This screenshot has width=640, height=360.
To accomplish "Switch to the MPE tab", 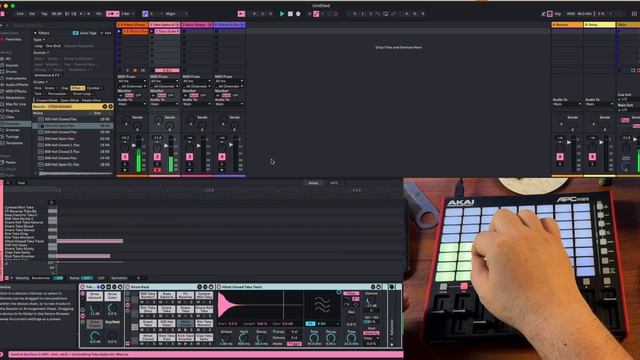I will (x=334, y=183).
